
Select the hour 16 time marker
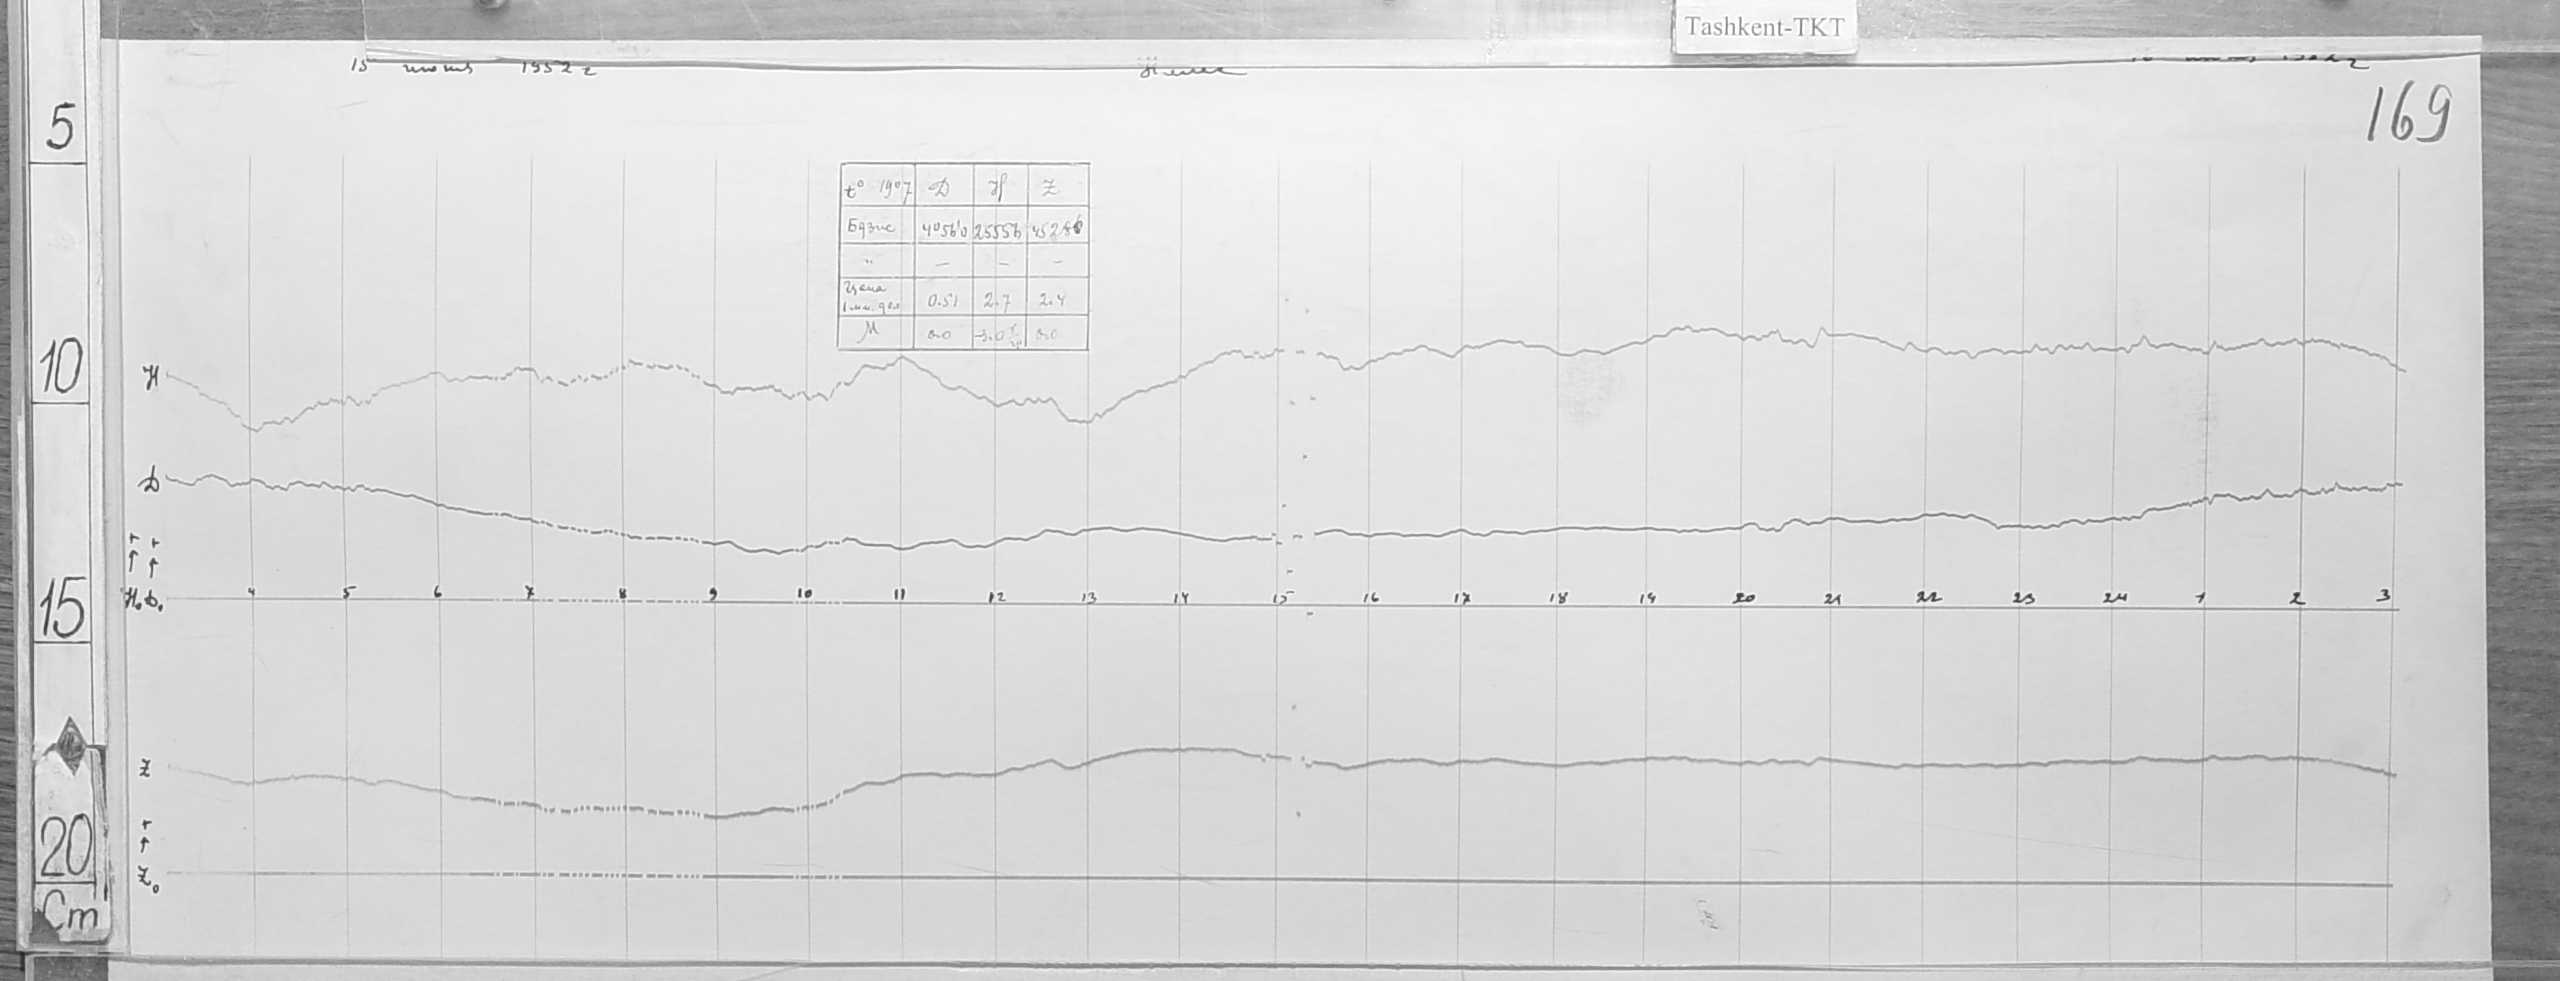pos(1369,598)
